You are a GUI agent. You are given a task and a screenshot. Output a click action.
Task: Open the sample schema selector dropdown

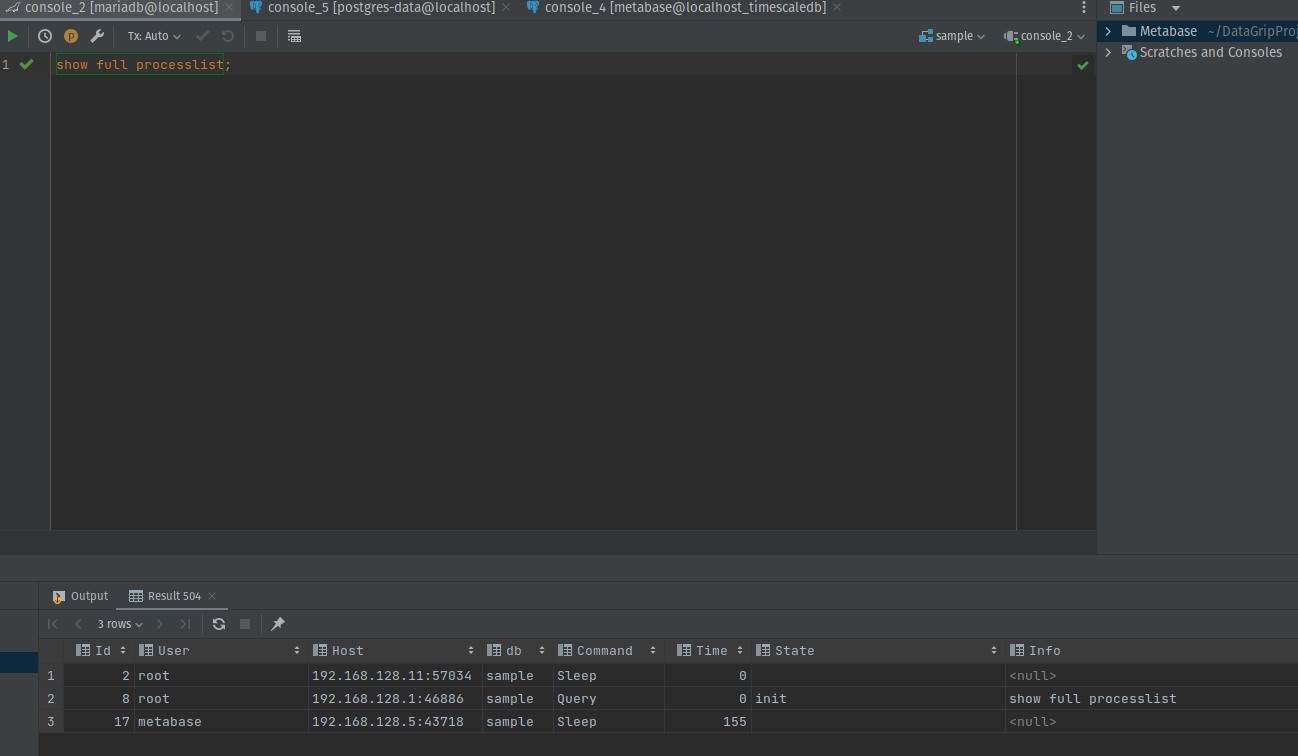point(950,36)
